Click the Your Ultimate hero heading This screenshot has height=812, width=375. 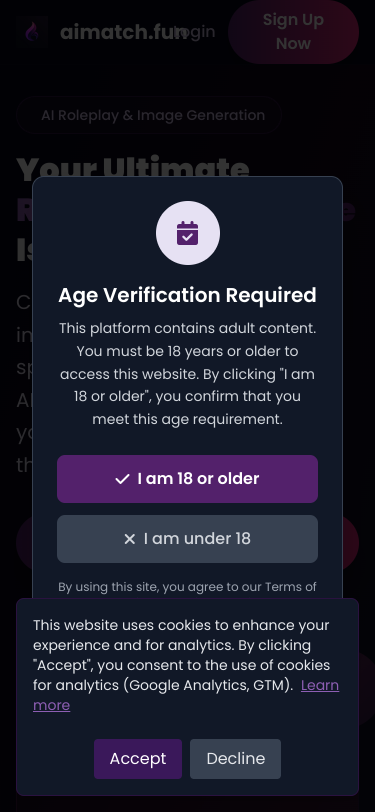click(133, 167)
